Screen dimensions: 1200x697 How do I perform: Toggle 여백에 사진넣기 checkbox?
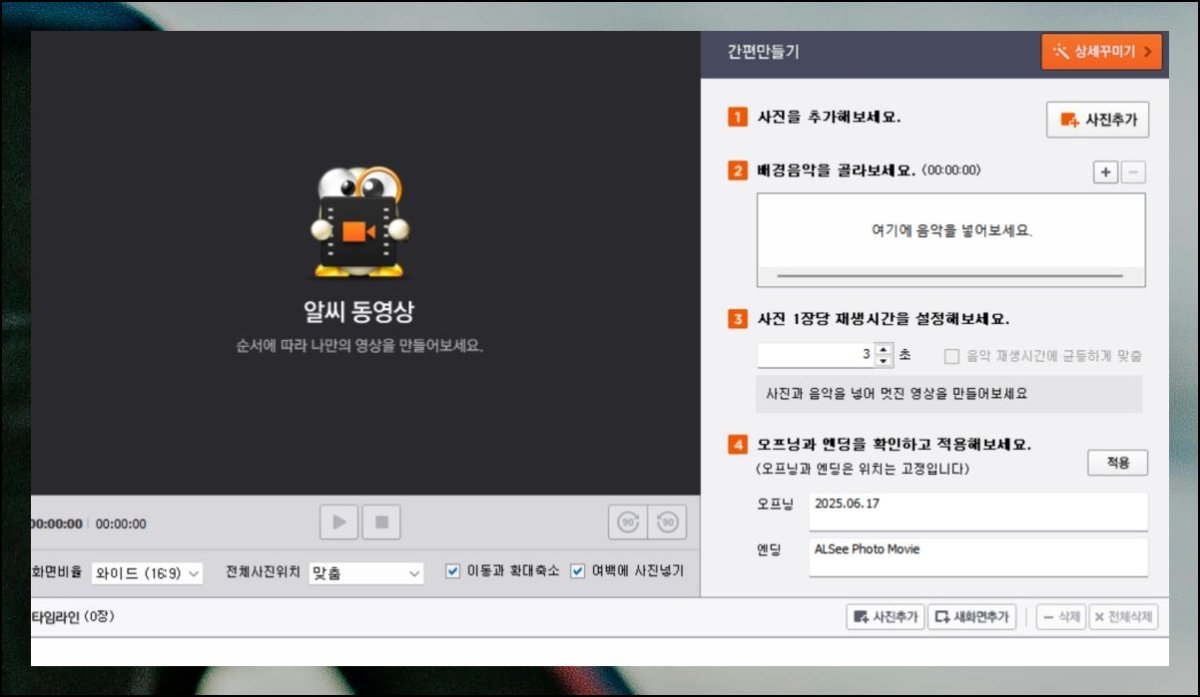pyautogui.click(x=577, y=571)
